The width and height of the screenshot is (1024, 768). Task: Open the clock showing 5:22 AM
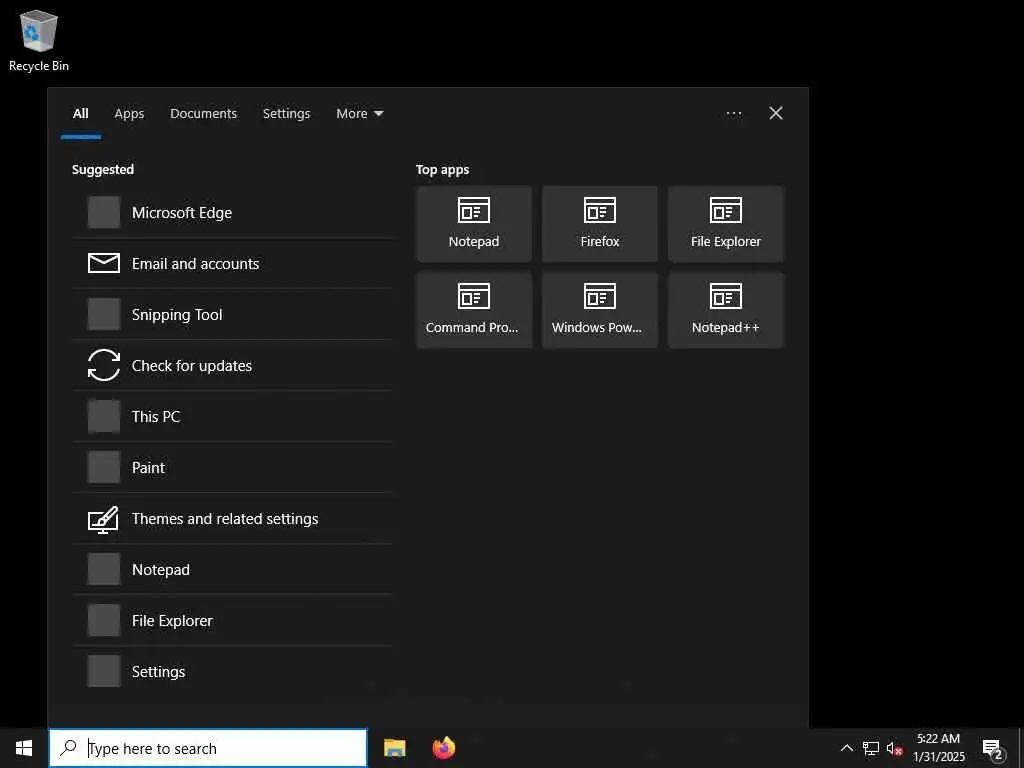938,748
